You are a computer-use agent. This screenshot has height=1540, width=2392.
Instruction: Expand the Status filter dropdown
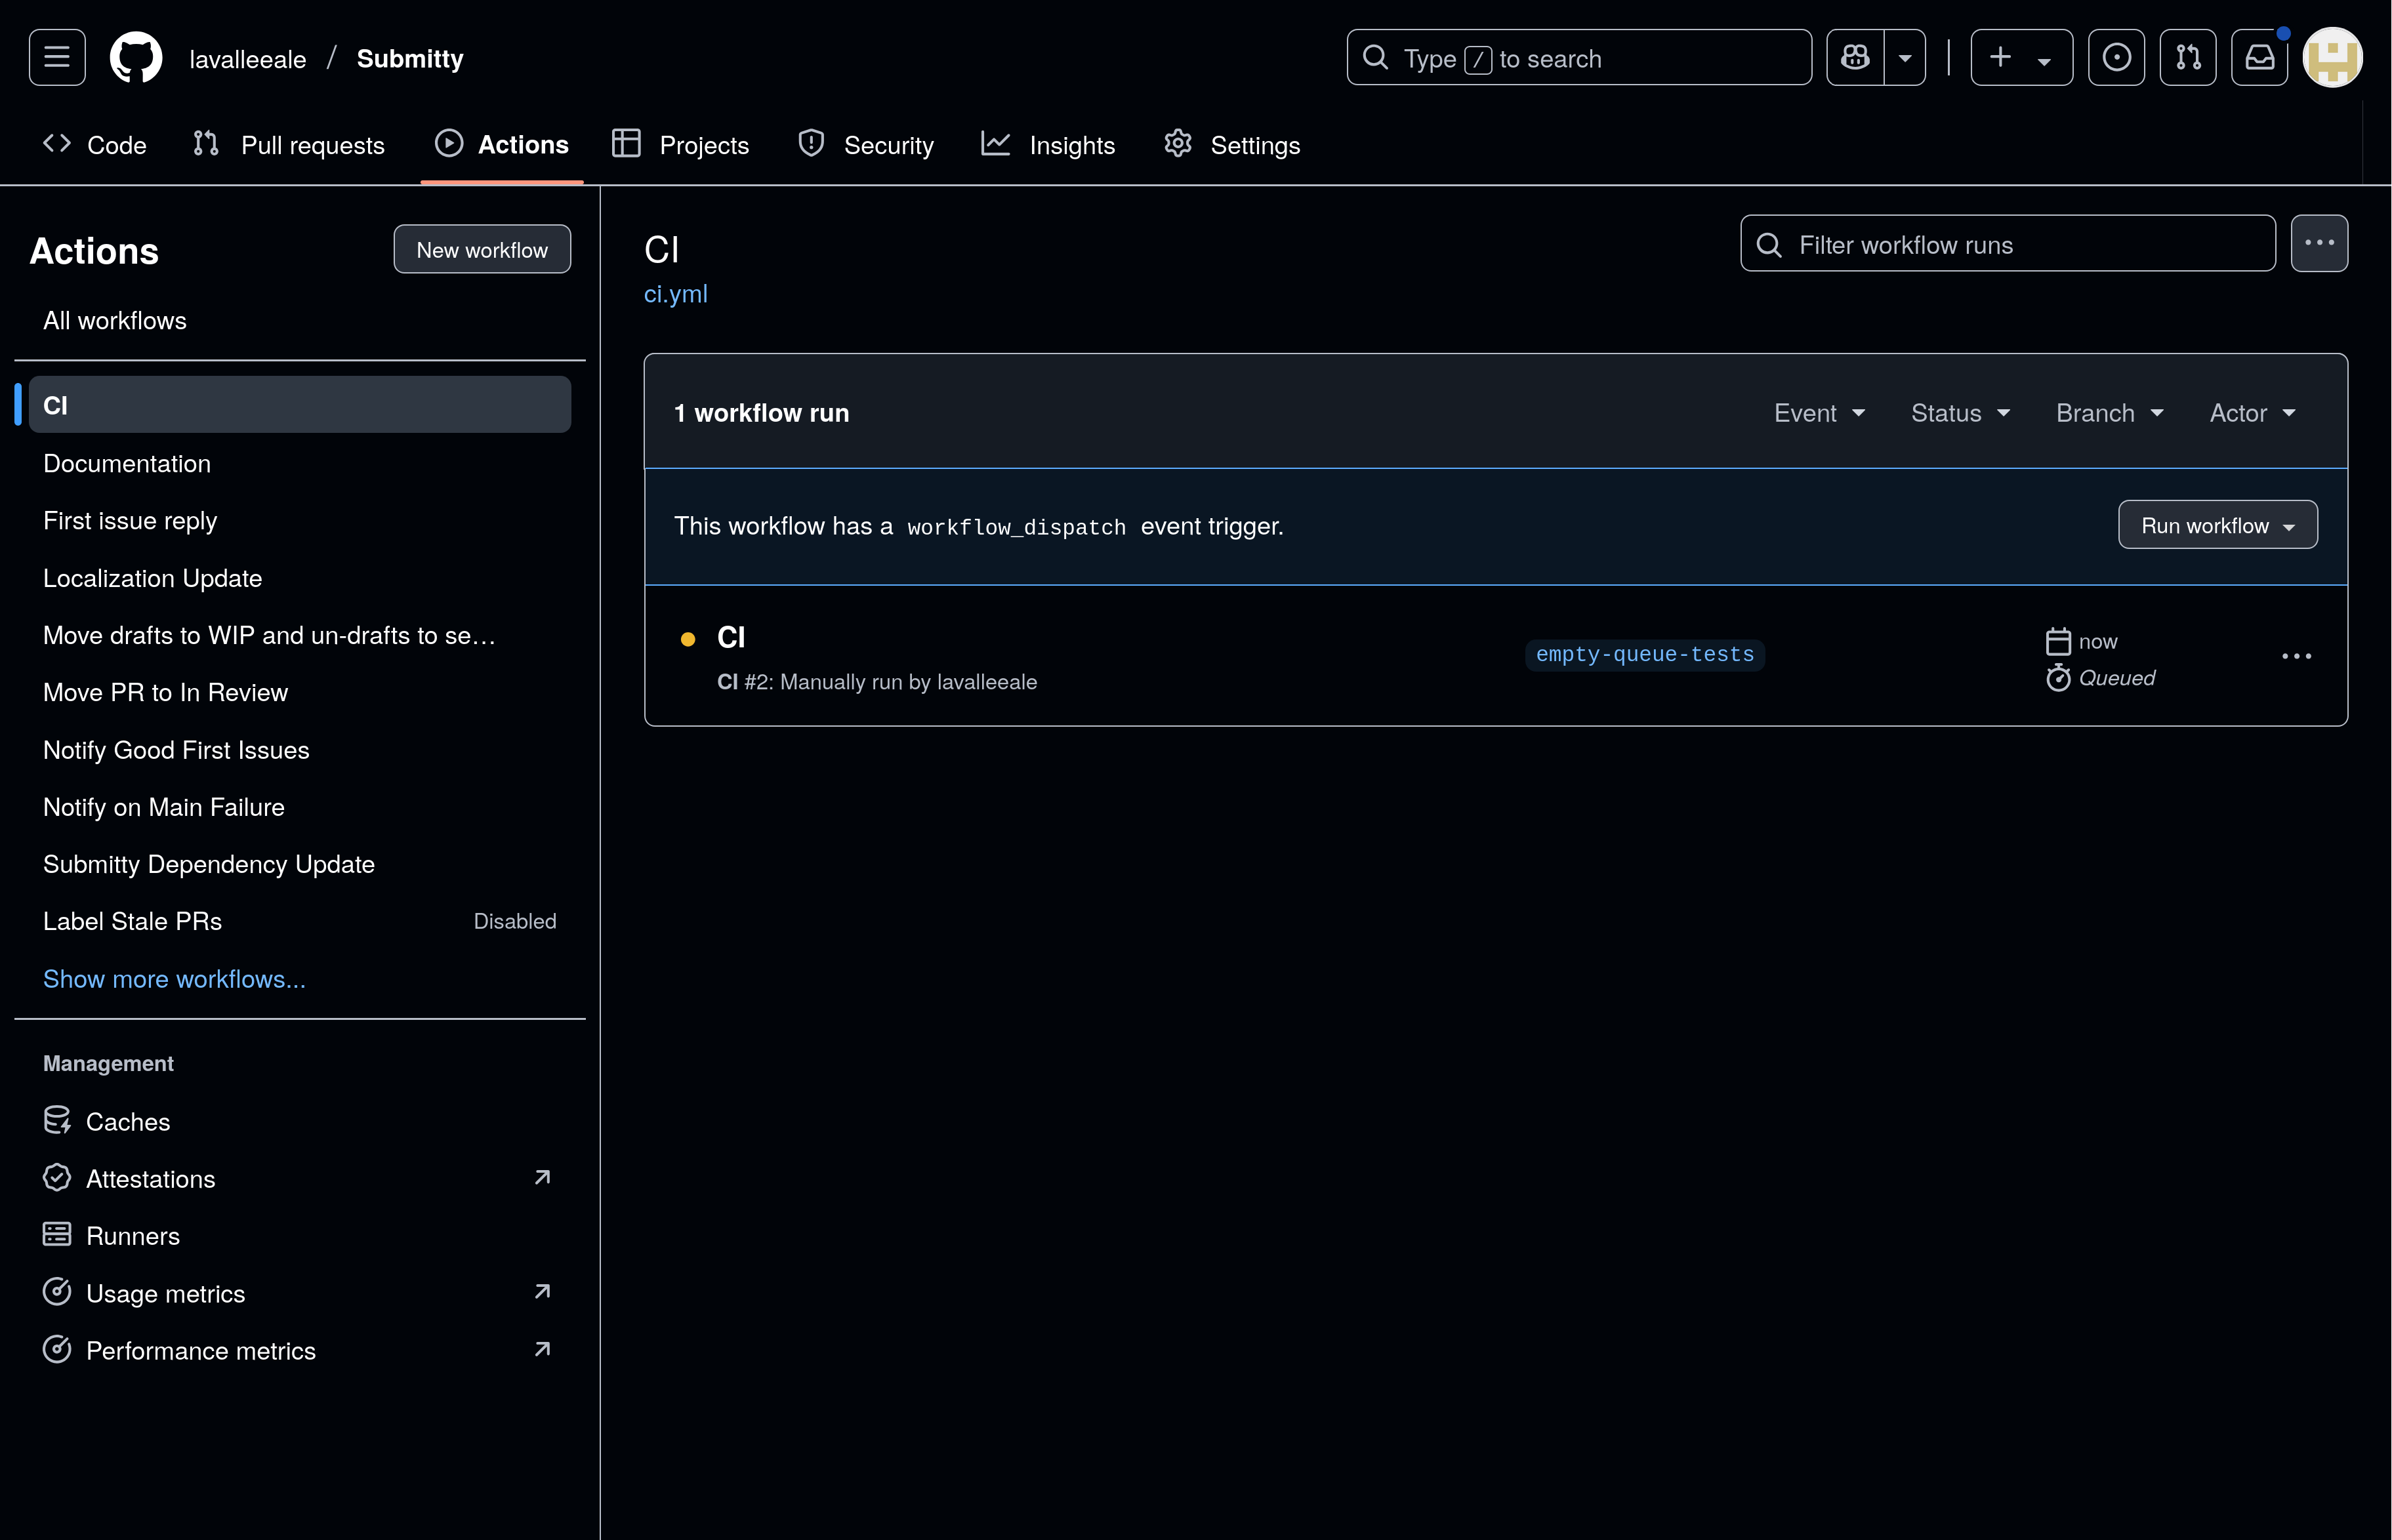click(1960, 413)
